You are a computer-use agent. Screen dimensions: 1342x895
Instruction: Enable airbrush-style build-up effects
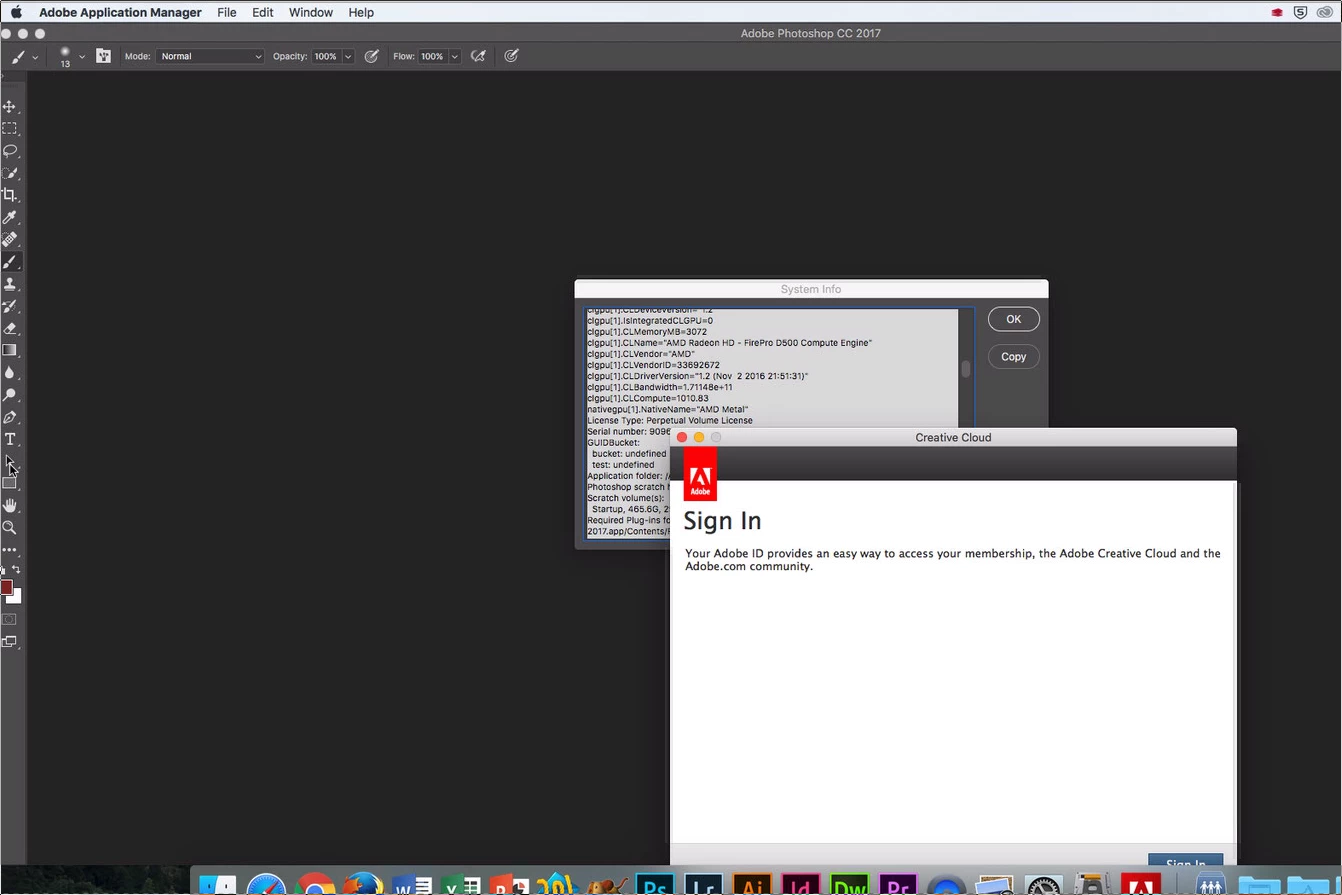click(x=478, y=56)
